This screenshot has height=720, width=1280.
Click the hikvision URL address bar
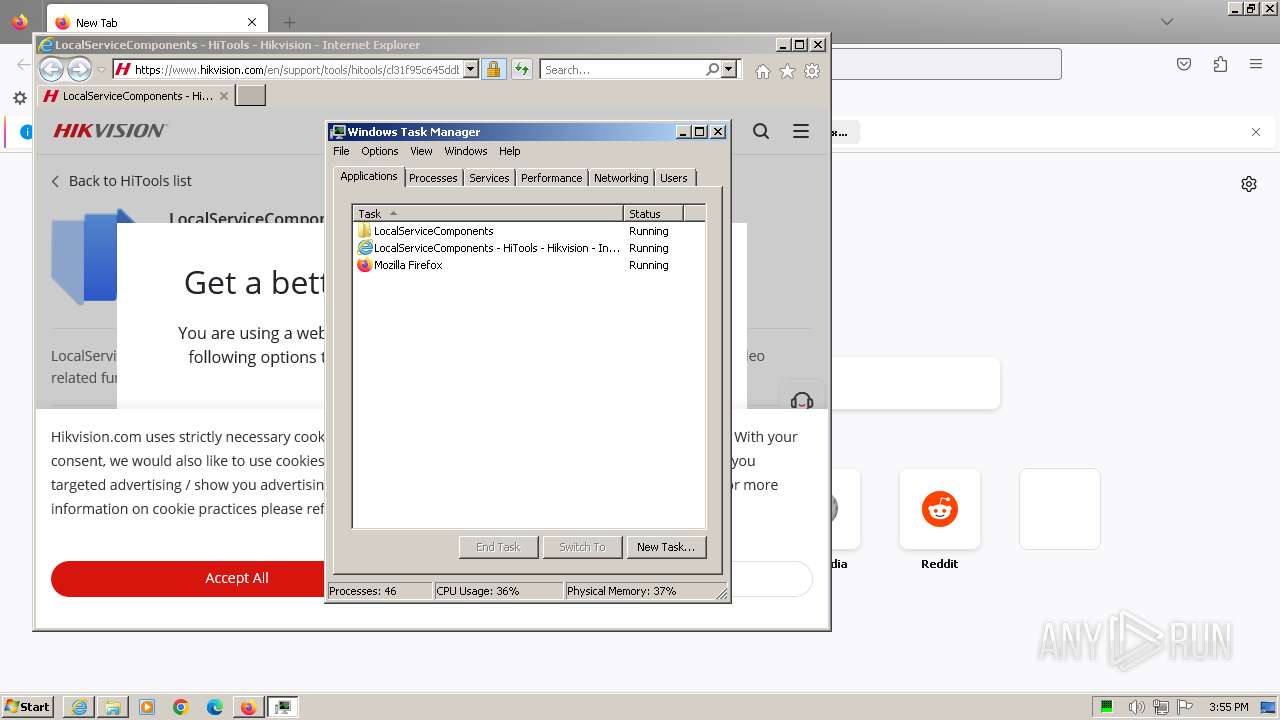[x=296, y=70]
